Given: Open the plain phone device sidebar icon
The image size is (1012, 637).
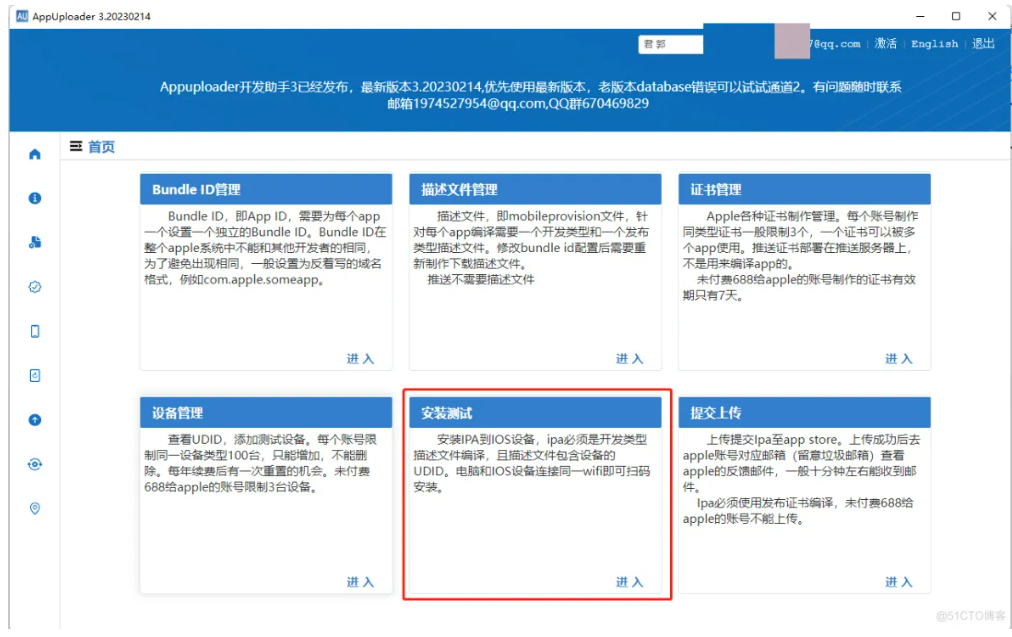Looking at the screenshot, I should point(35,331).
